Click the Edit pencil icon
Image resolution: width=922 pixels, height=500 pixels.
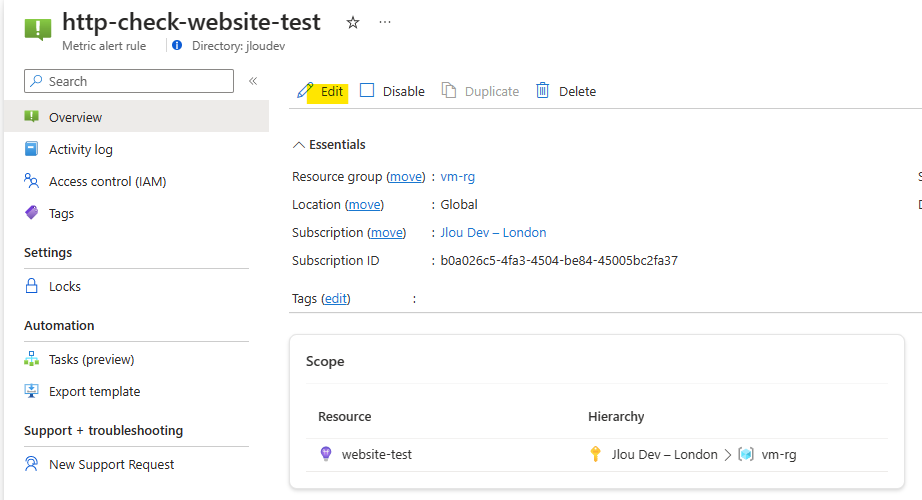coord(305,91)
